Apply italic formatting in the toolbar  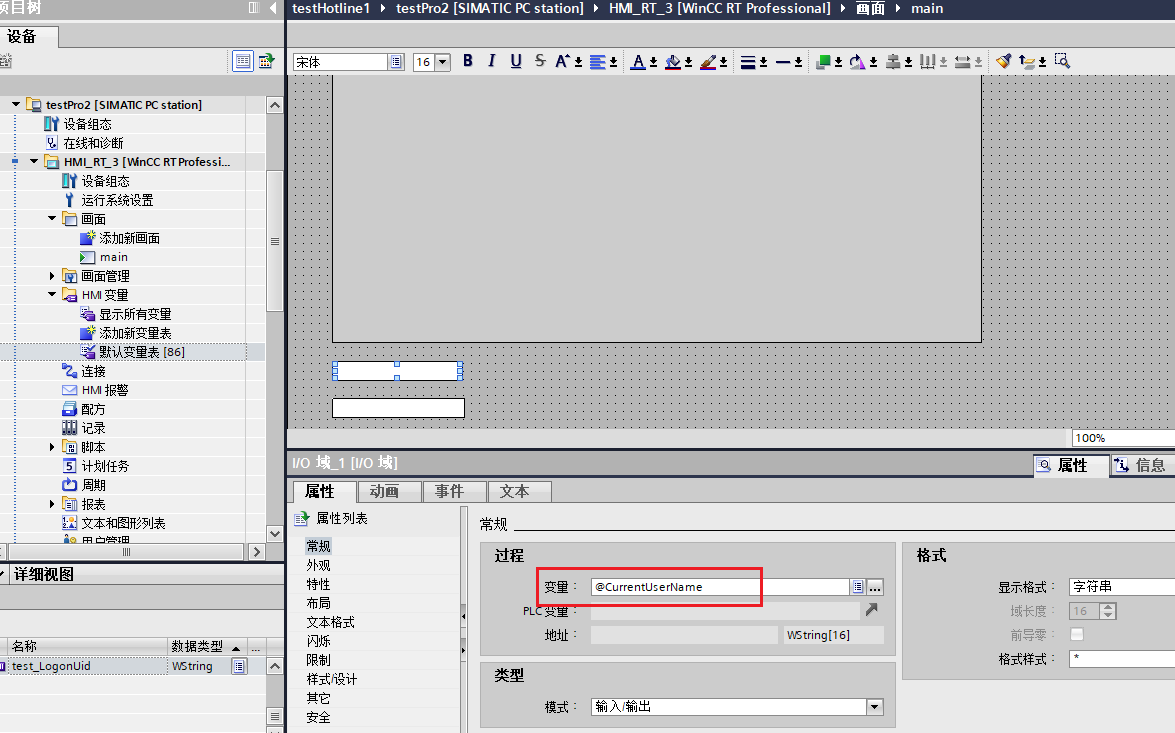click(491, 61)
